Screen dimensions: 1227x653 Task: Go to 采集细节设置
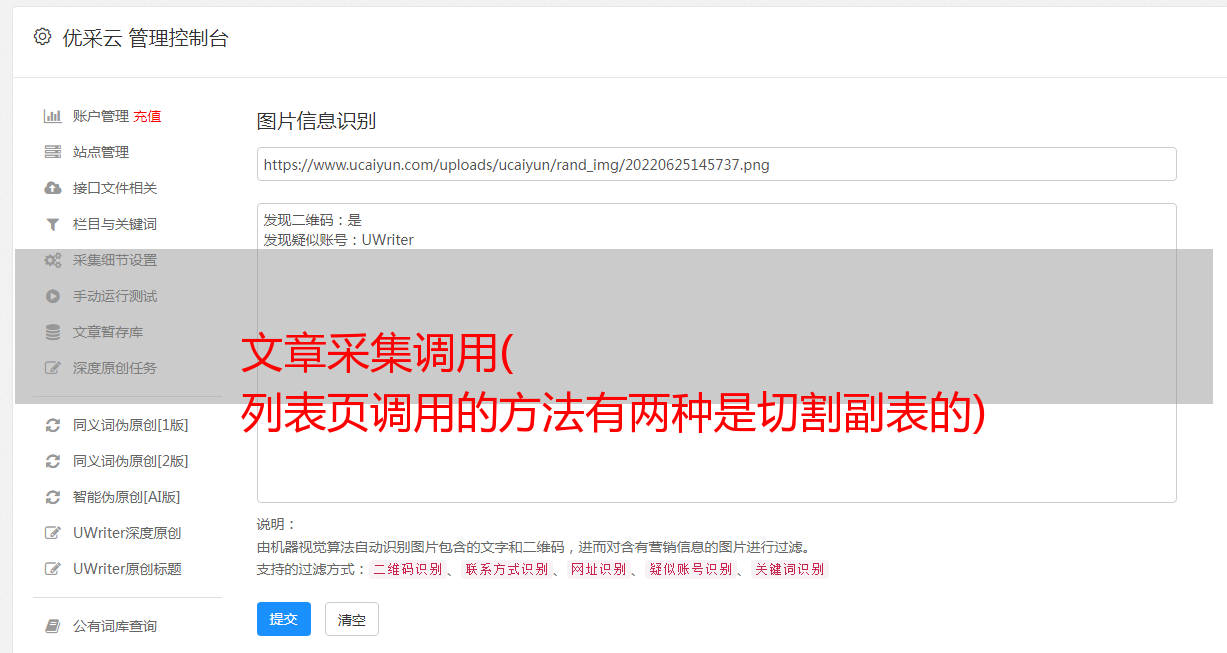(x=115, y=260)
